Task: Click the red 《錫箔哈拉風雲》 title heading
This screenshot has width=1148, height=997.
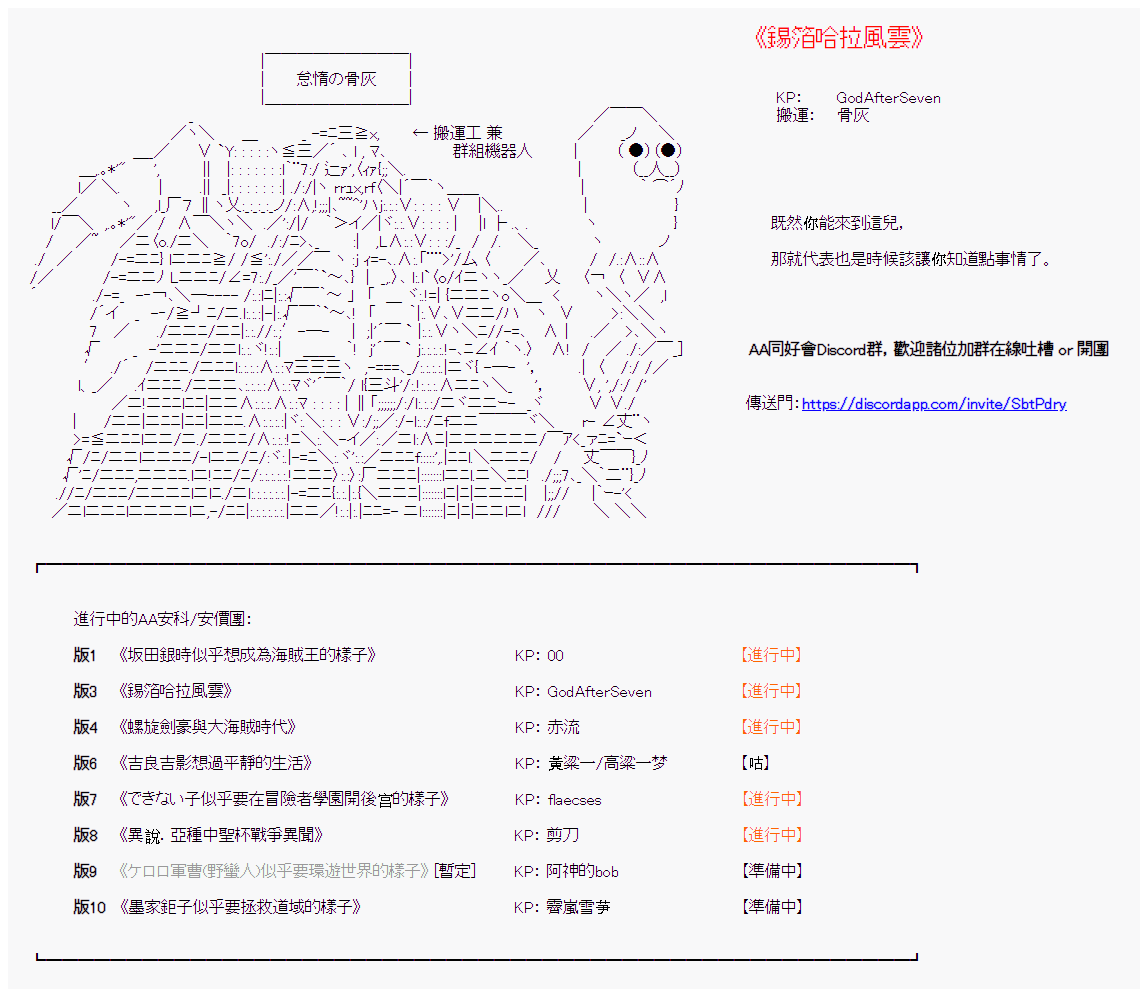Action: pyautogui.click(x=838, y=38)
